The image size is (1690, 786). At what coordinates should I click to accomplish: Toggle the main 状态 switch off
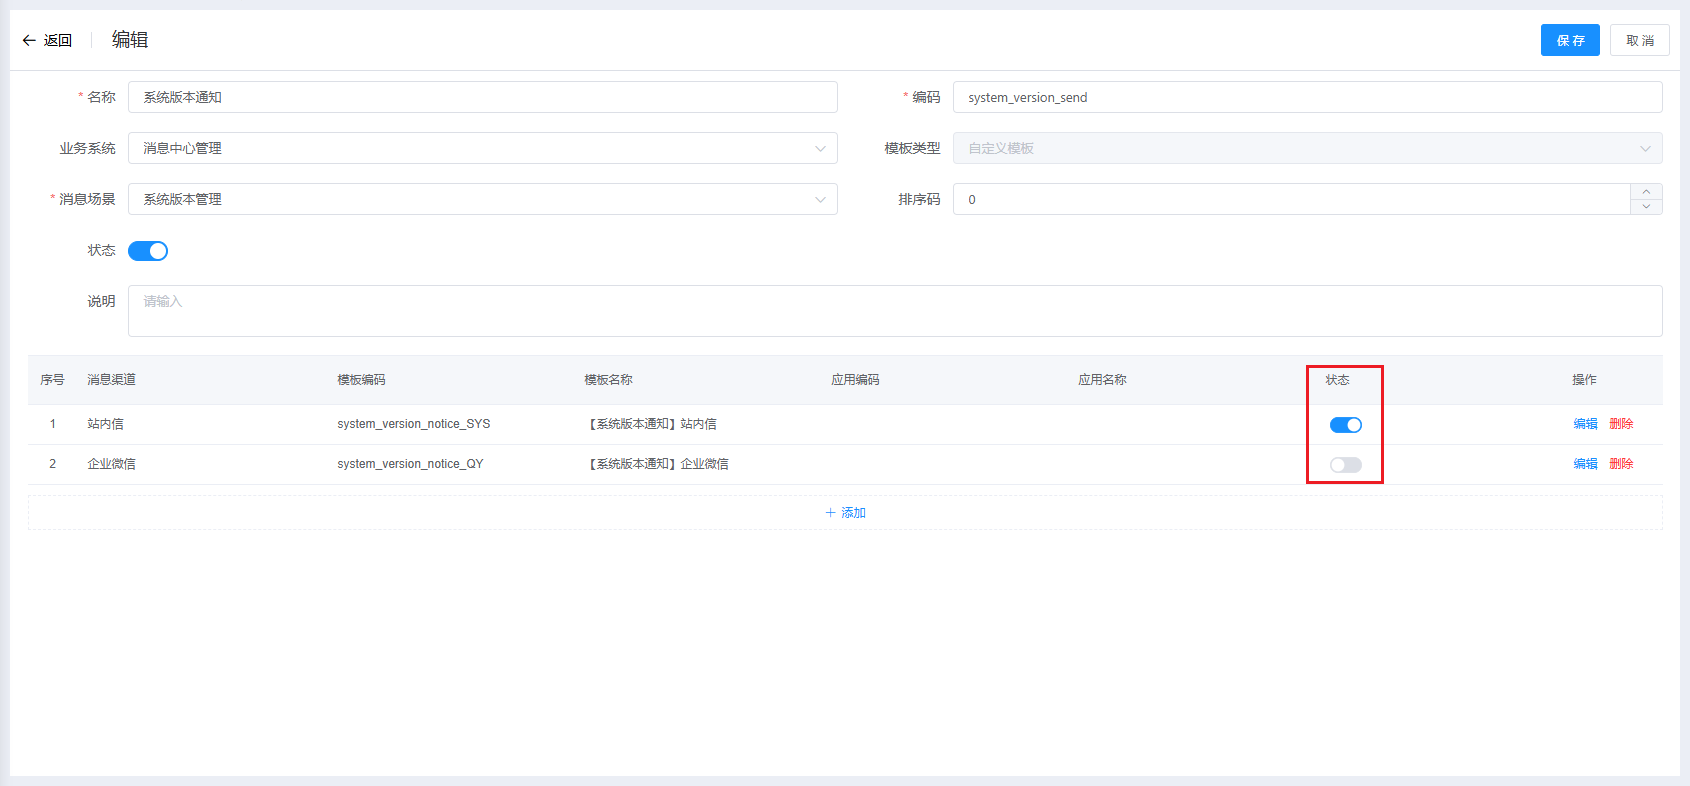(x=148, y=251)
